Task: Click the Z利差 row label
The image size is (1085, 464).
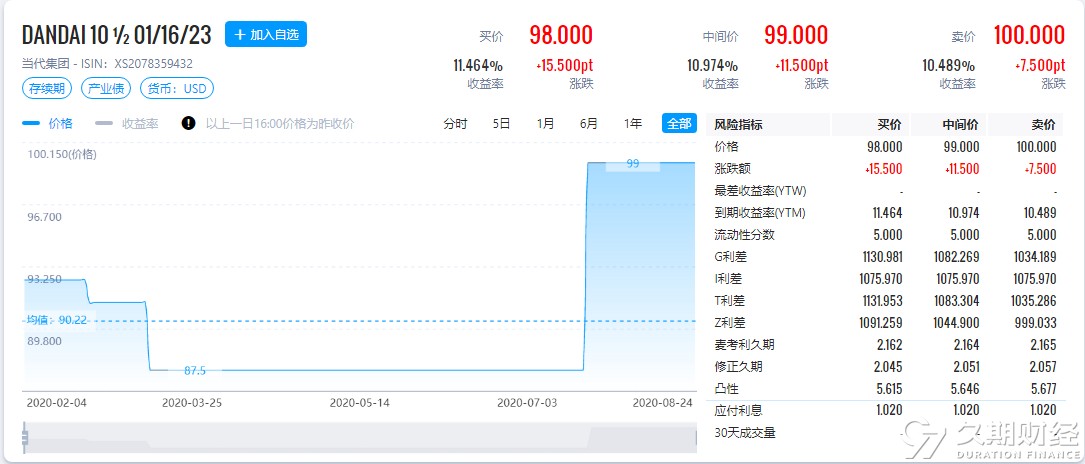Action: [729, 322]
